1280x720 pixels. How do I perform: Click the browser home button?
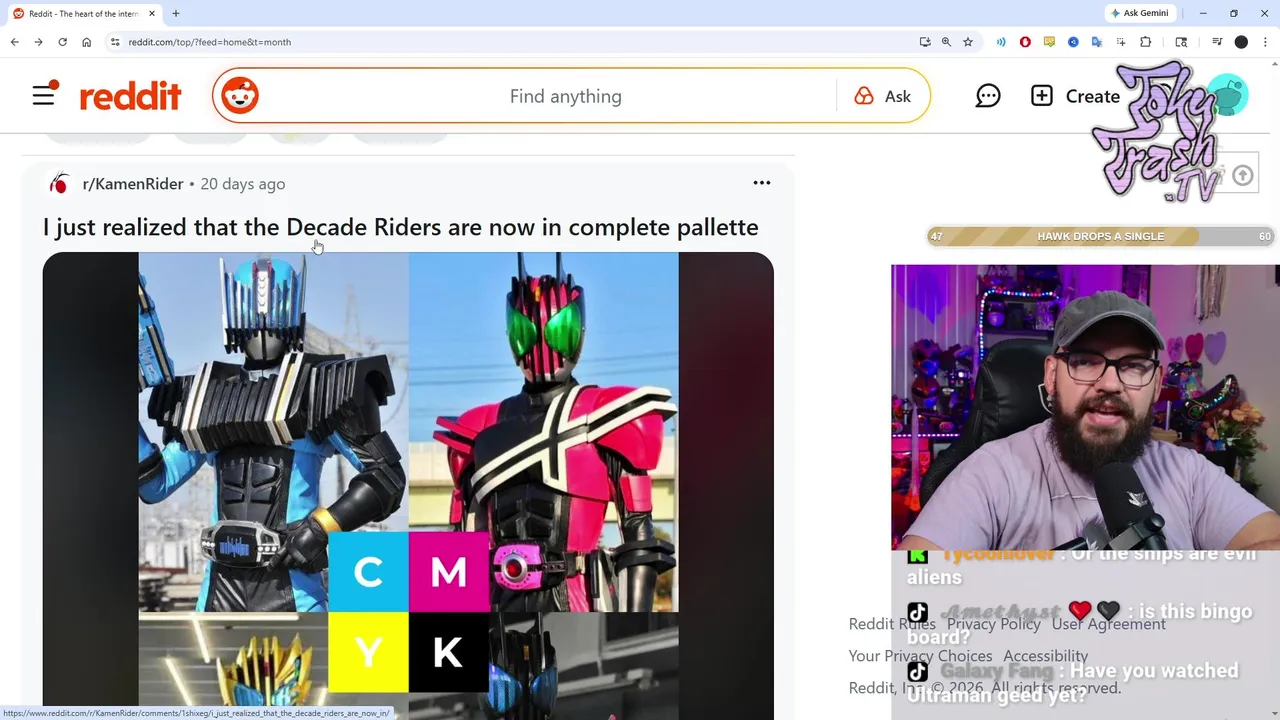coord(87,42)
